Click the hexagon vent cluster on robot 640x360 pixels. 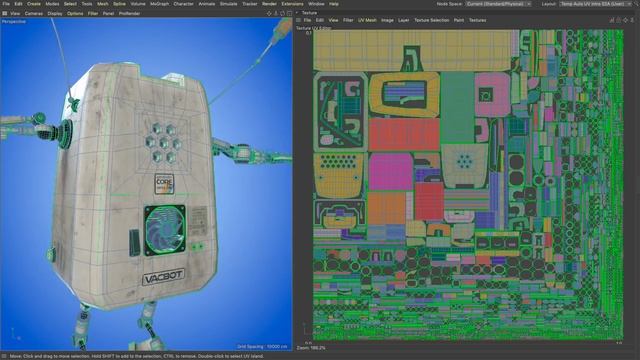click(x=164, y=143)
